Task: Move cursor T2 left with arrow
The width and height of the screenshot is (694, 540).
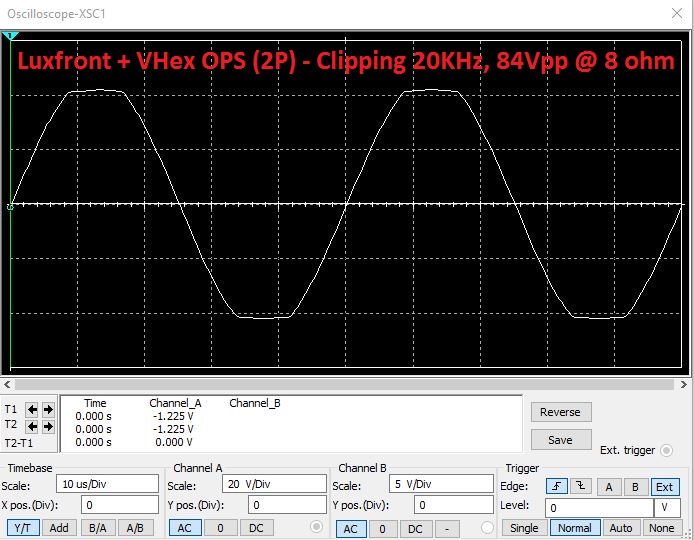Action: click(x=32, y=426)
